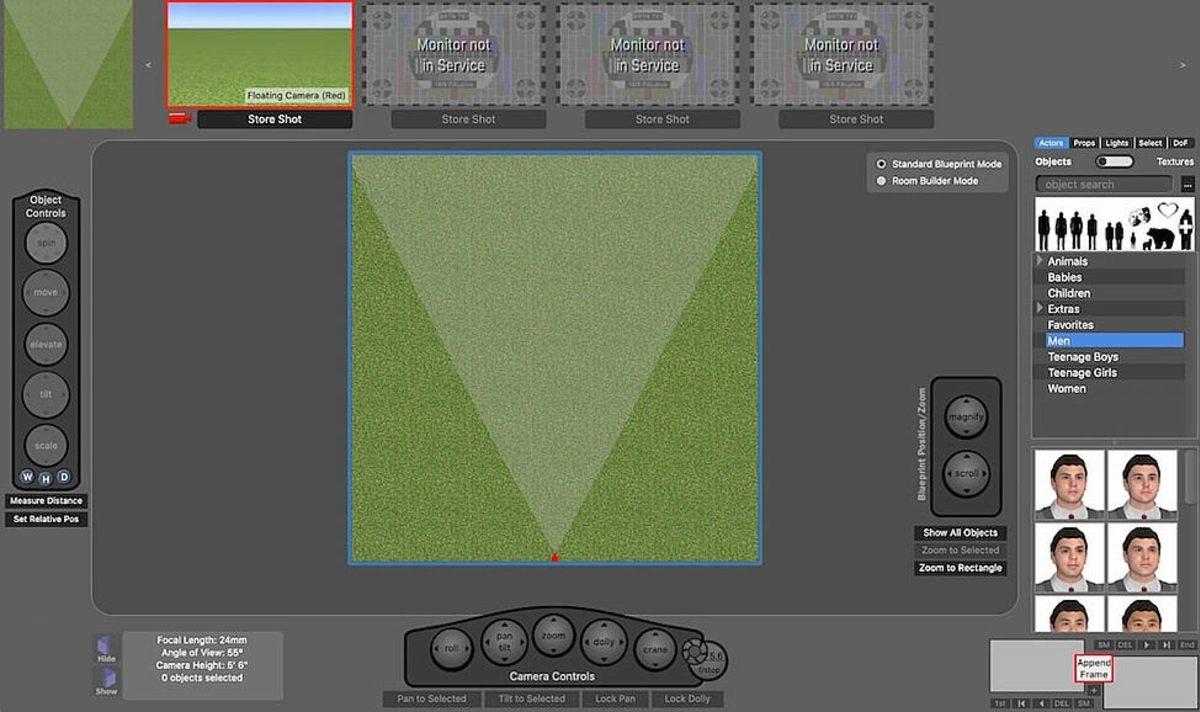Image resolution: width=1200 pixels, height=712 pixels.
Task: Expand the Extras category
Action: (1041, 309)
